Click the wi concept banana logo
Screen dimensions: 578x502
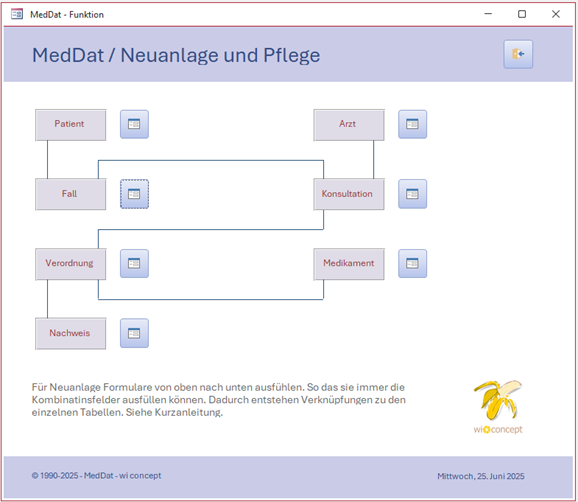(x=498, y=407)
